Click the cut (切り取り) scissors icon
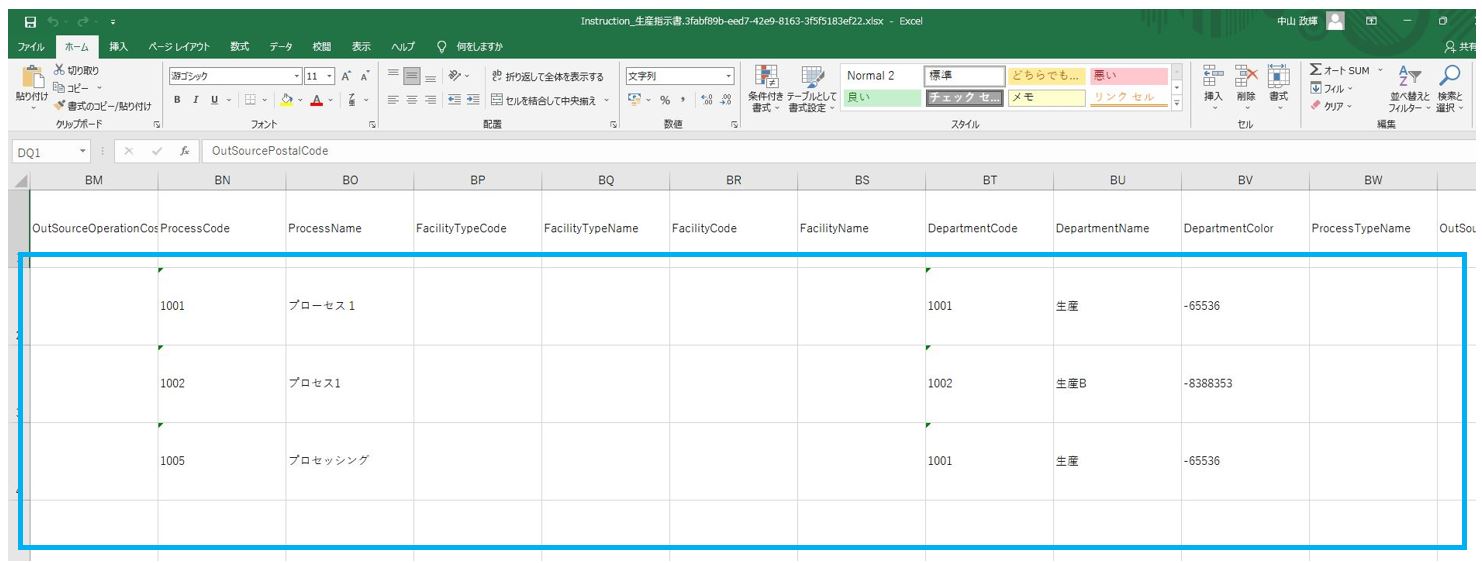This screenshot has width=1482, height=563. point(59,70)
